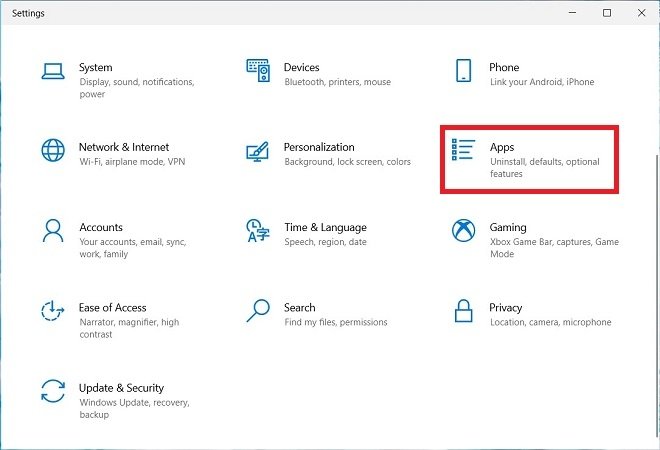Select the Privacy padlock icon
This screenshot has width=660, height=450.
point(463,311)
